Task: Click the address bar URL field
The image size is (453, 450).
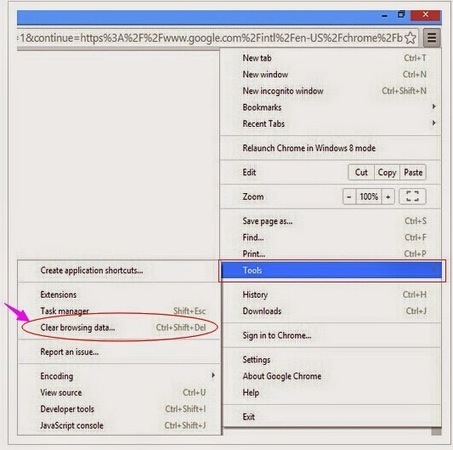Action: (211, 38)
